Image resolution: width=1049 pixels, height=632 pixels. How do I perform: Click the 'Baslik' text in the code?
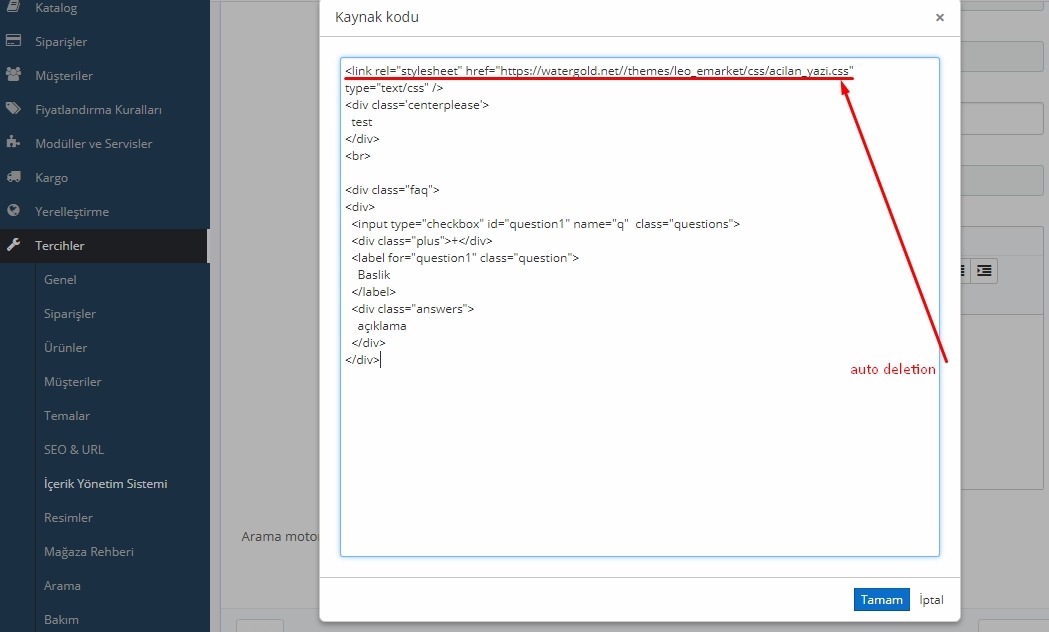pyautogui.click(x=373, y=275)
